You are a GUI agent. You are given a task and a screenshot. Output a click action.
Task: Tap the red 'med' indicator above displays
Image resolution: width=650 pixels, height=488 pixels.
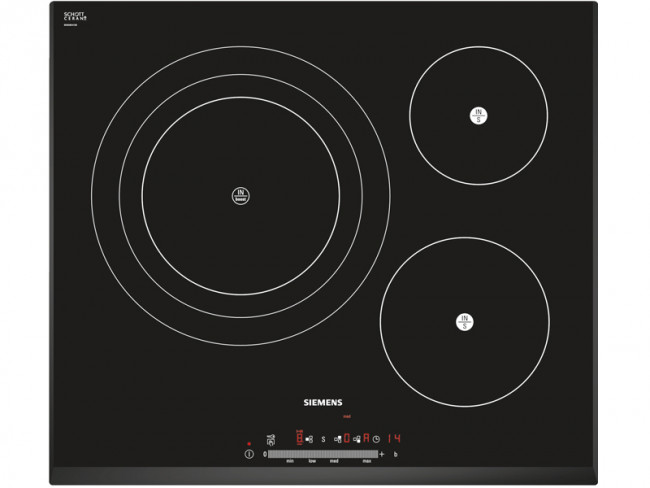tap(347, 416)
